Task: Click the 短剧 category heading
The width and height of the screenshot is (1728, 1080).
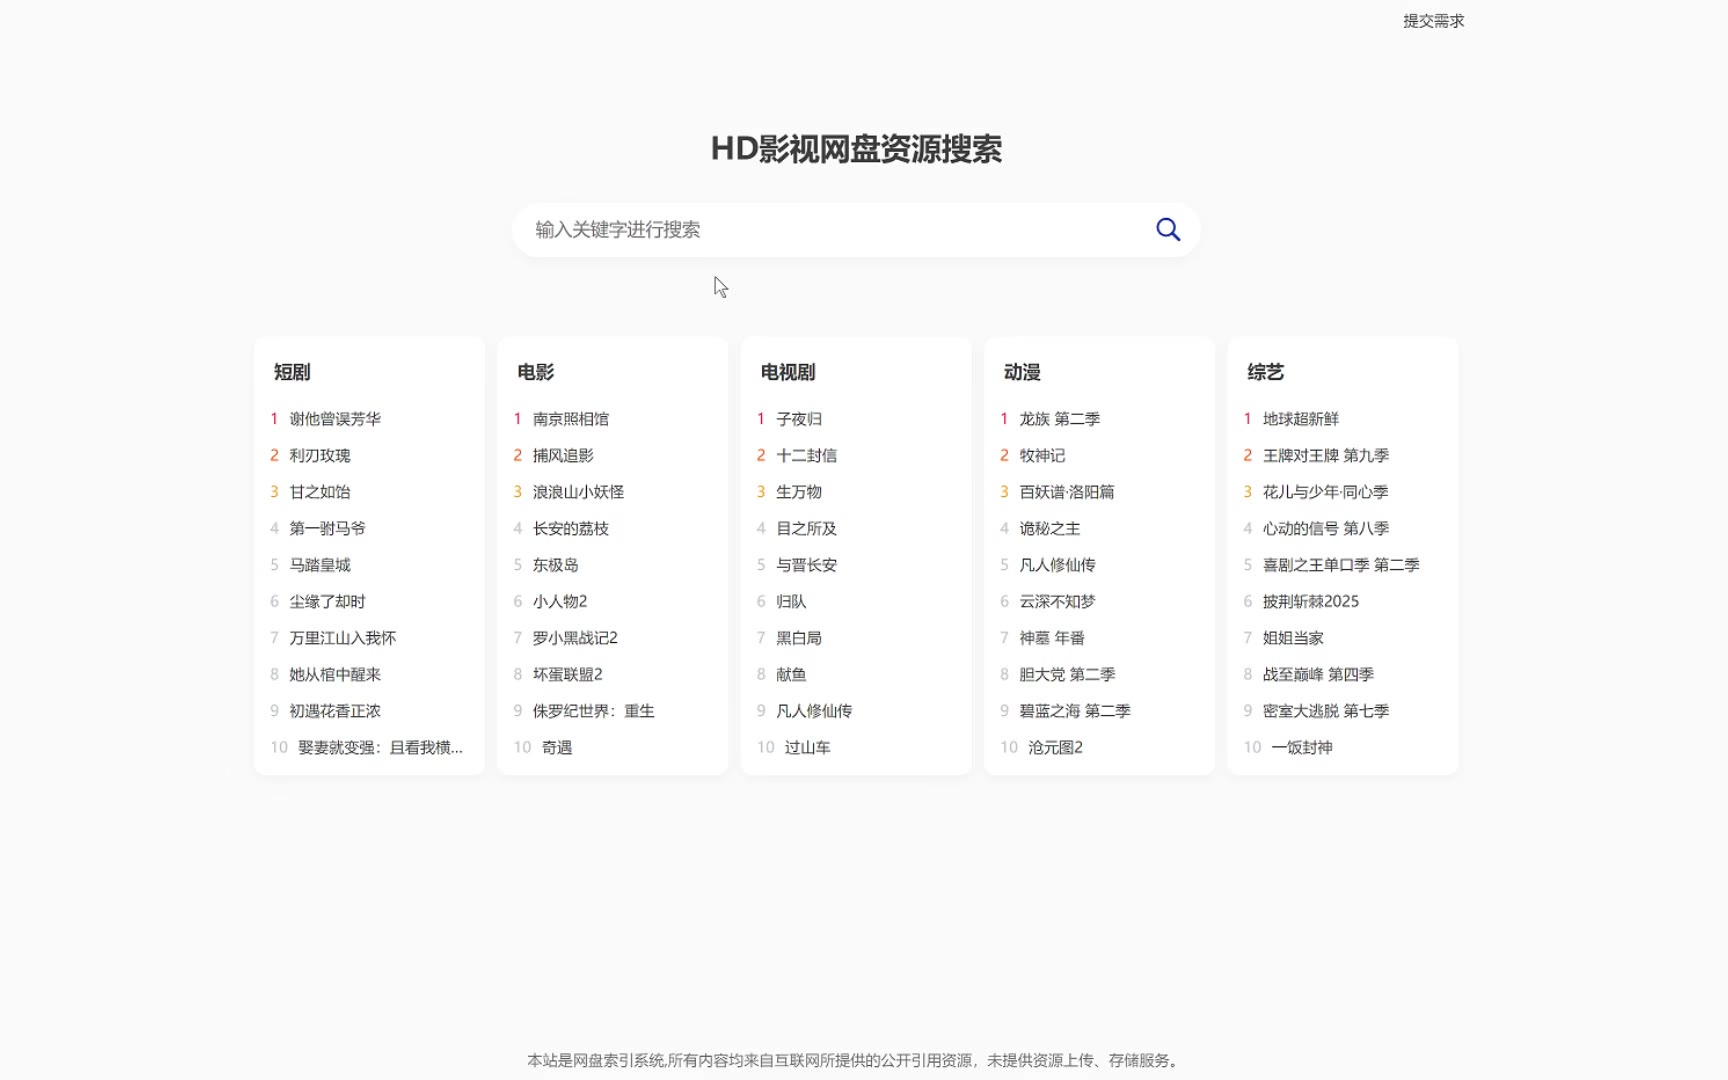Action: coord(292,372)
